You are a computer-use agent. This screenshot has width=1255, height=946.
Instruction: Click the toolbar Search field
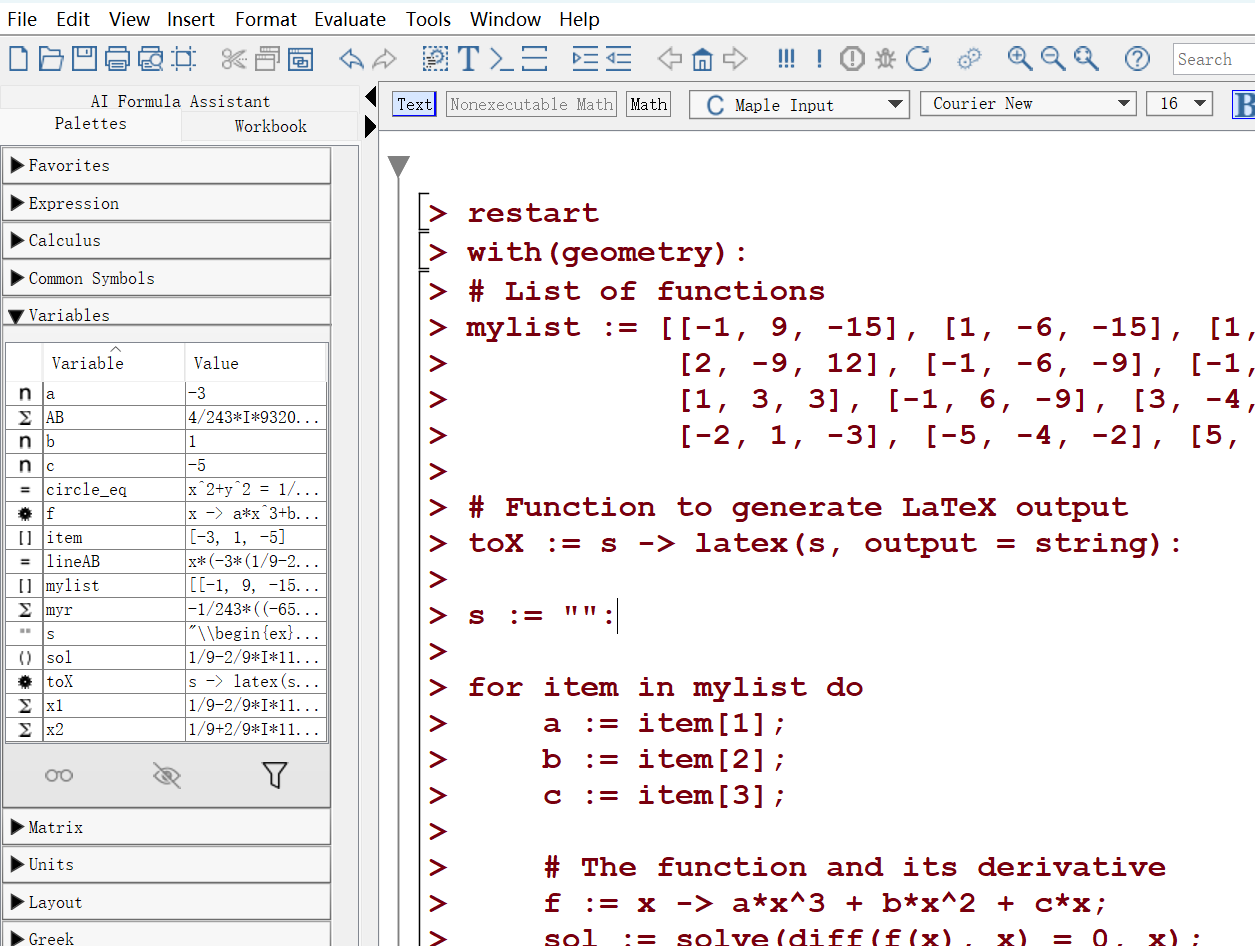1214,59
